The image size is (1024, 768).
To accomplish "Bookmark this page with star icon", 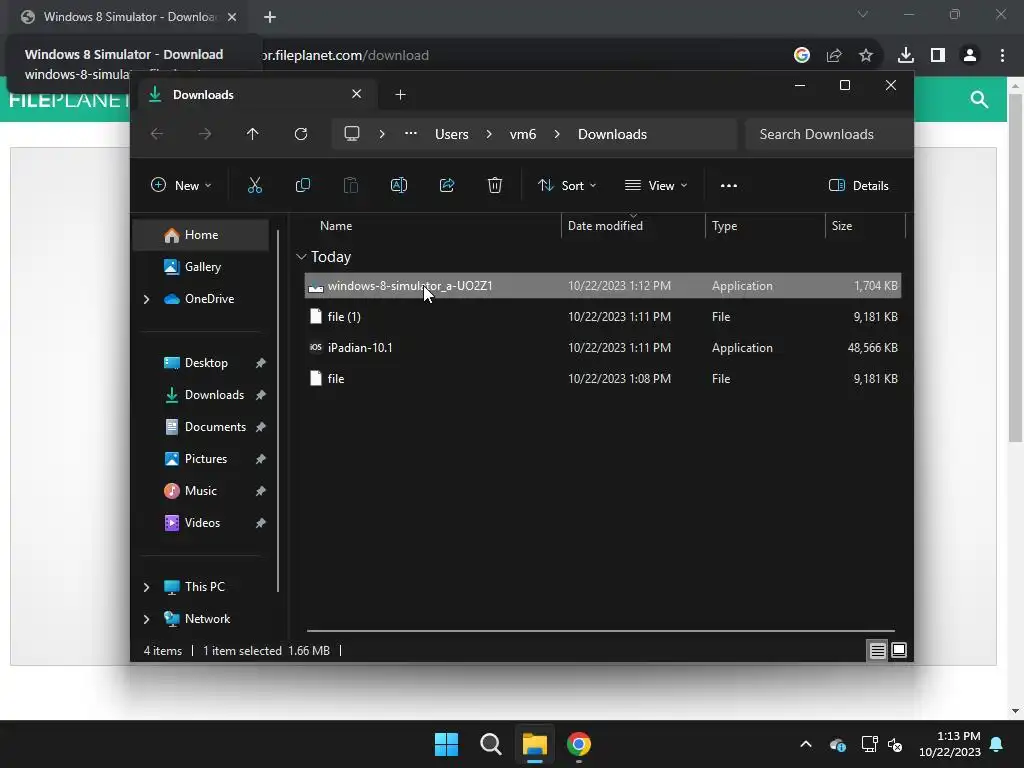I will 865,55.
